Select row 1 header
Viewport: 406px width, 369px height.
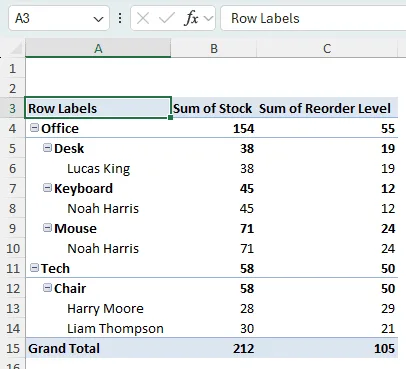pyautogui.click(x=13, y=68)
